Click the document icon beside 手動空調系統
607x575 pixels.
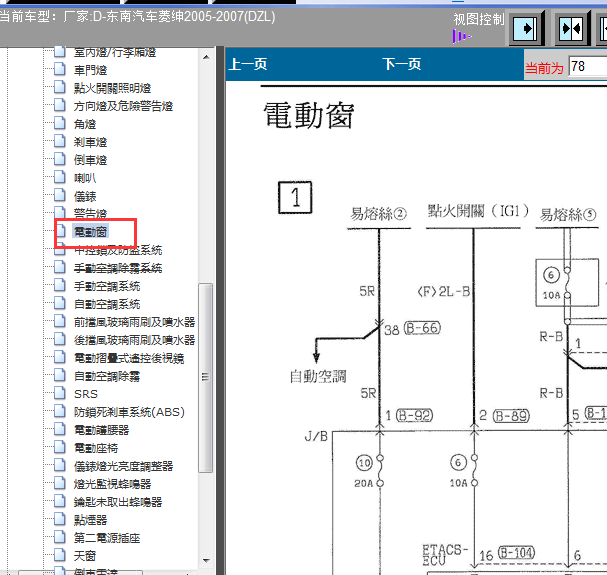60,285
